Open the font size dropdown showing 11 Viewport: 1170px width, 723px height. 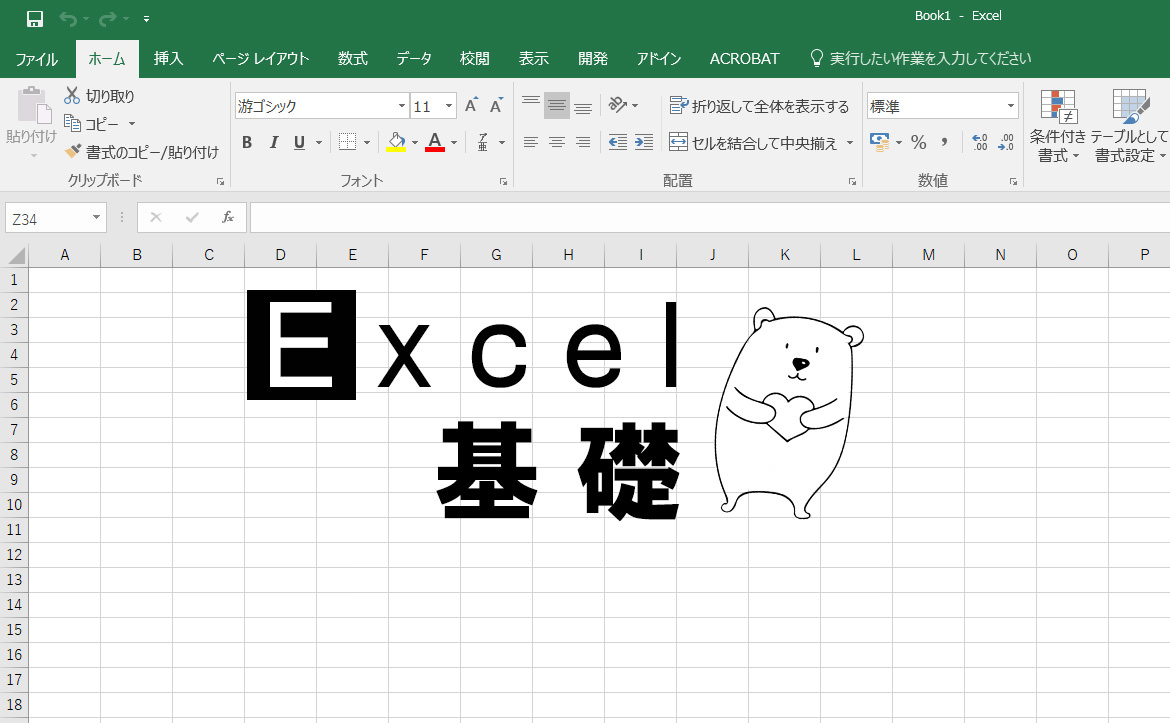point(449,106)
